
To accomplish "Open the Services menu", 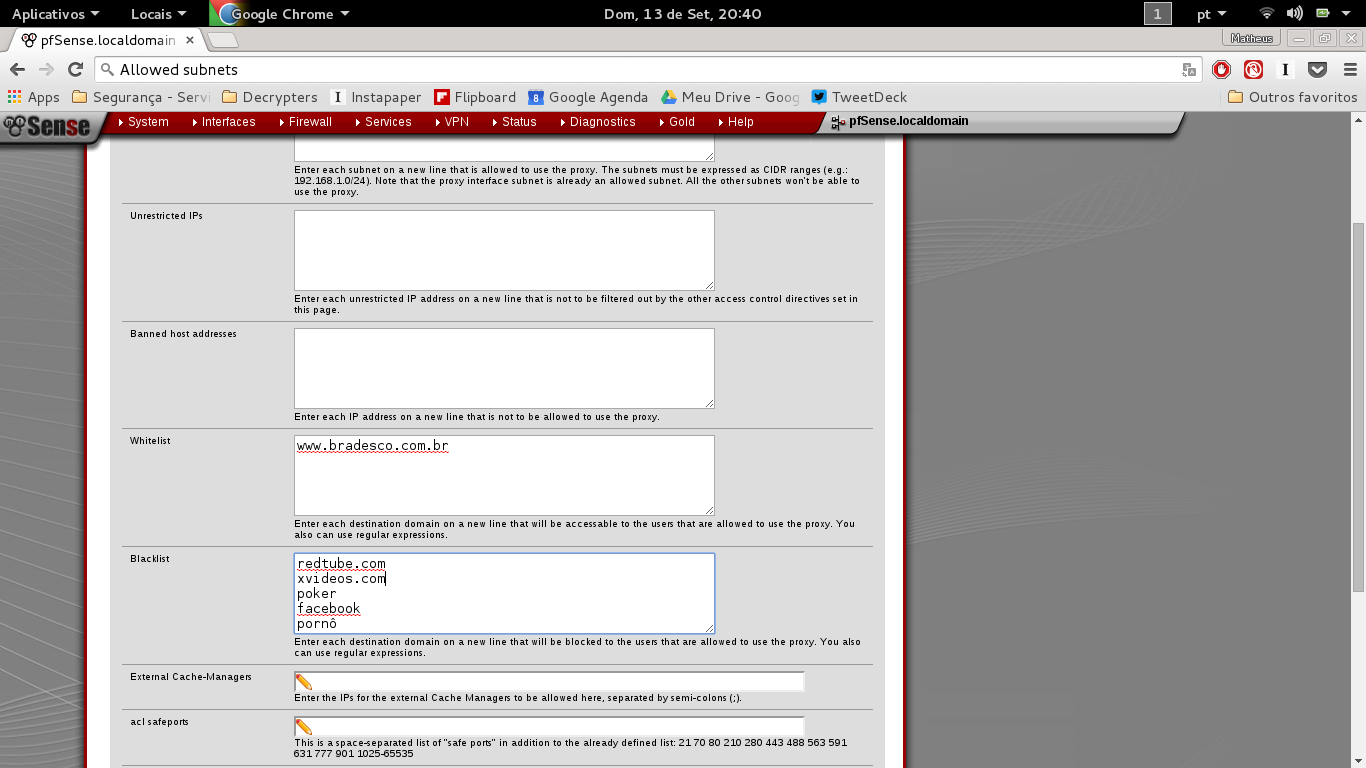I will tap(383, 122).
